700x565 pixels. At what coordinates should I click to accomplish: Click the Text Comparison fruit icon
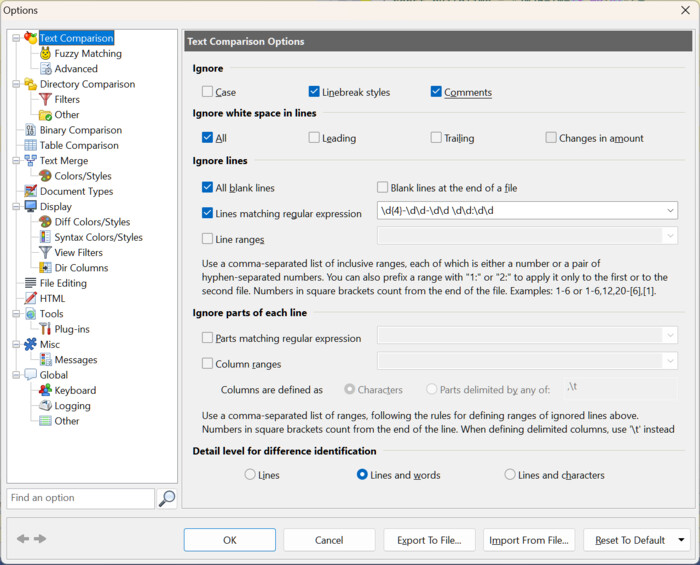(x=30, y=38)
